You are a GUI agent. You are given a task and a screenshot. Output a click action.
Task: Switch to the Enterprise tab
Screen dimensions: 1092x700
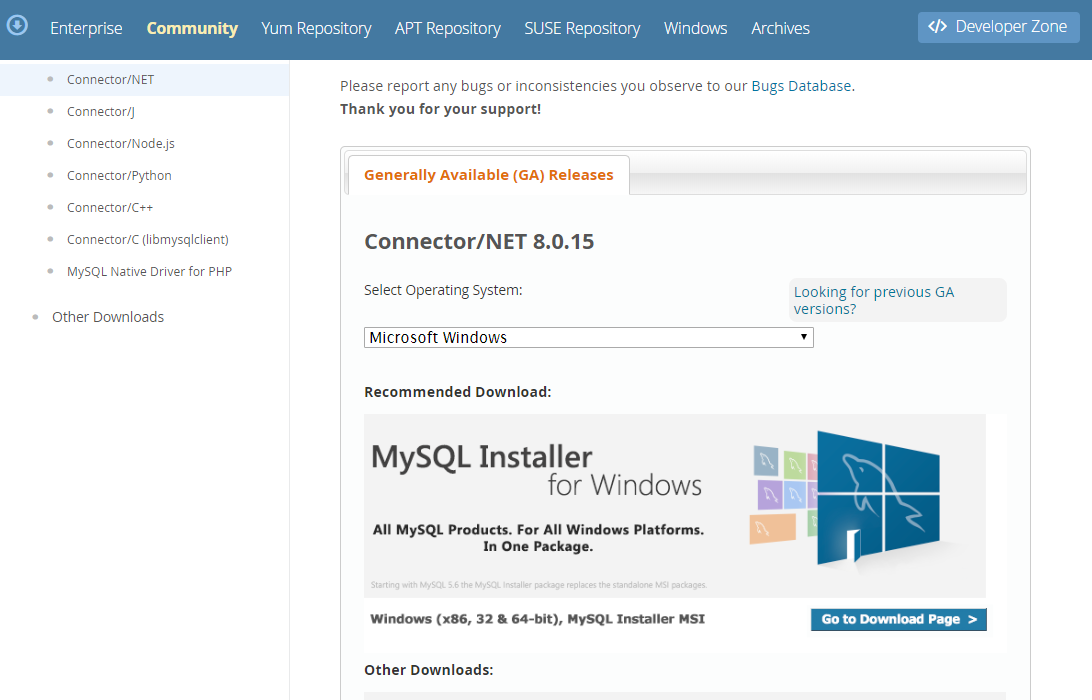point(86,28)
